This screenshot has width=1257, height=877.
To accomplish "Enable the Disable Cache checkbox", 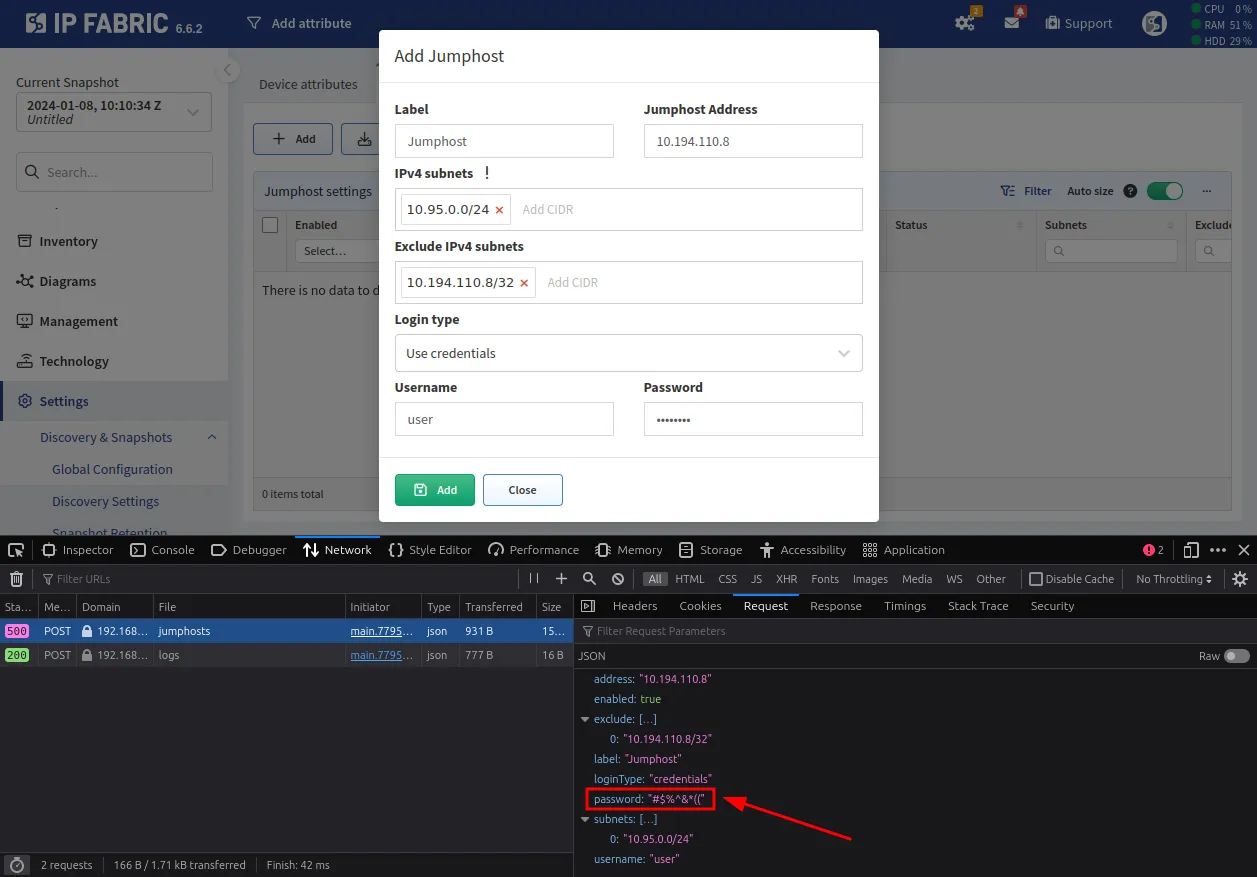I will pos(1036,579).
